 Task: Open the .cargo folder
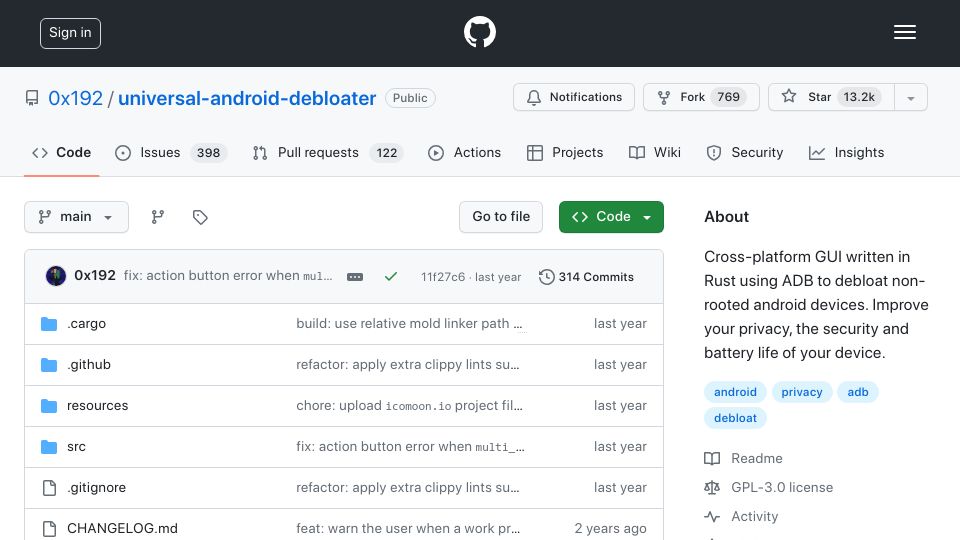pyautogui.click(x=86, y=323)
